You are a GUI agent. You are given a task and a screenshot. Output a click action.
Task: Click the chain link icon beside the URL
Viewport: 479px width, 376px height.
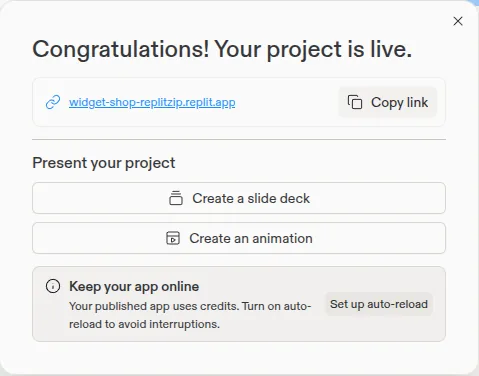click(53, 102)
